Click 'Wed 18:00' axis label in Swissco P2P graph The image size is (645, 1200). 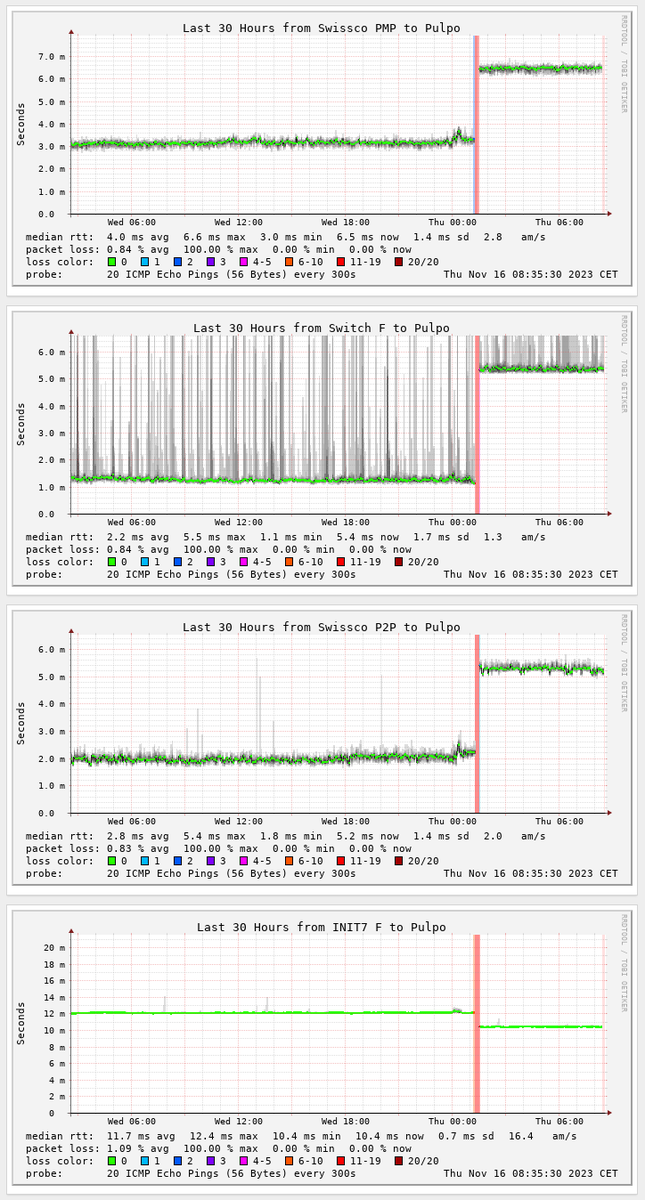pyautogui.click(x=345, y=821)
